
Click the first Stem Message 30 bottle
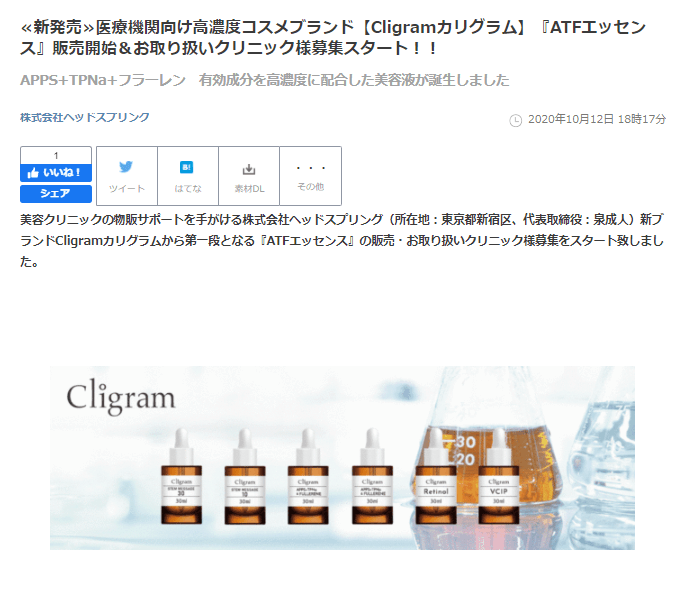pos(181,476)
